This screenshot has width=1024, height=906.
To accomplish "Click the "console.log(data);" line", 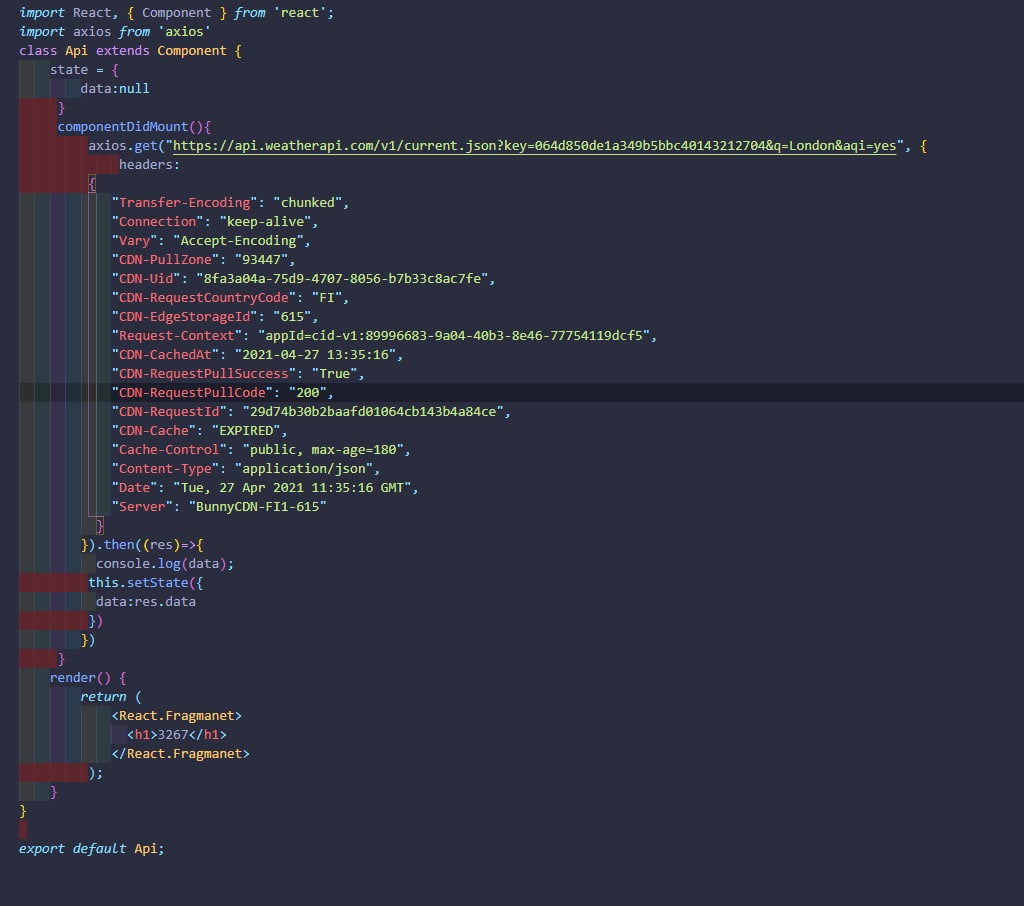I will [165, 563].
